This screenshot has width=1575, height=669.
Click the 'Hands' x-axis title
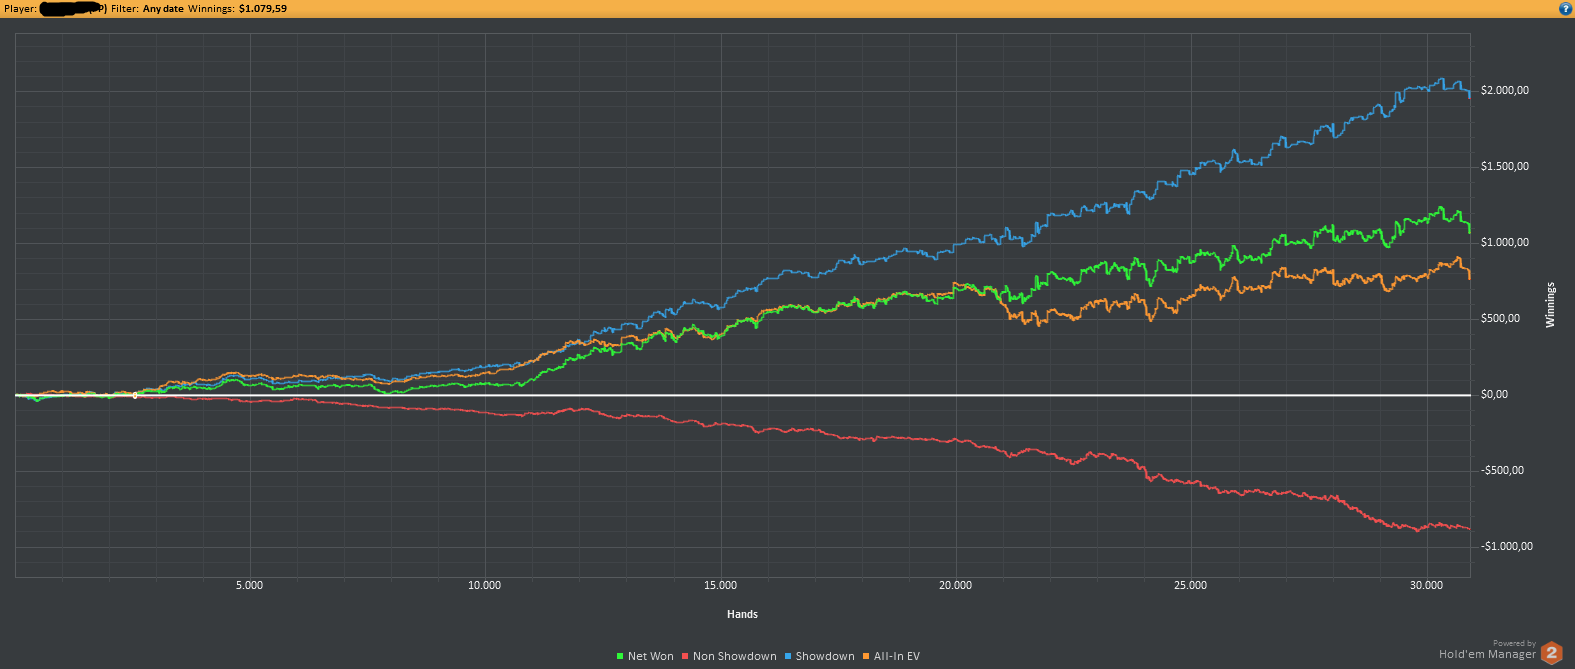pos(742,614)
